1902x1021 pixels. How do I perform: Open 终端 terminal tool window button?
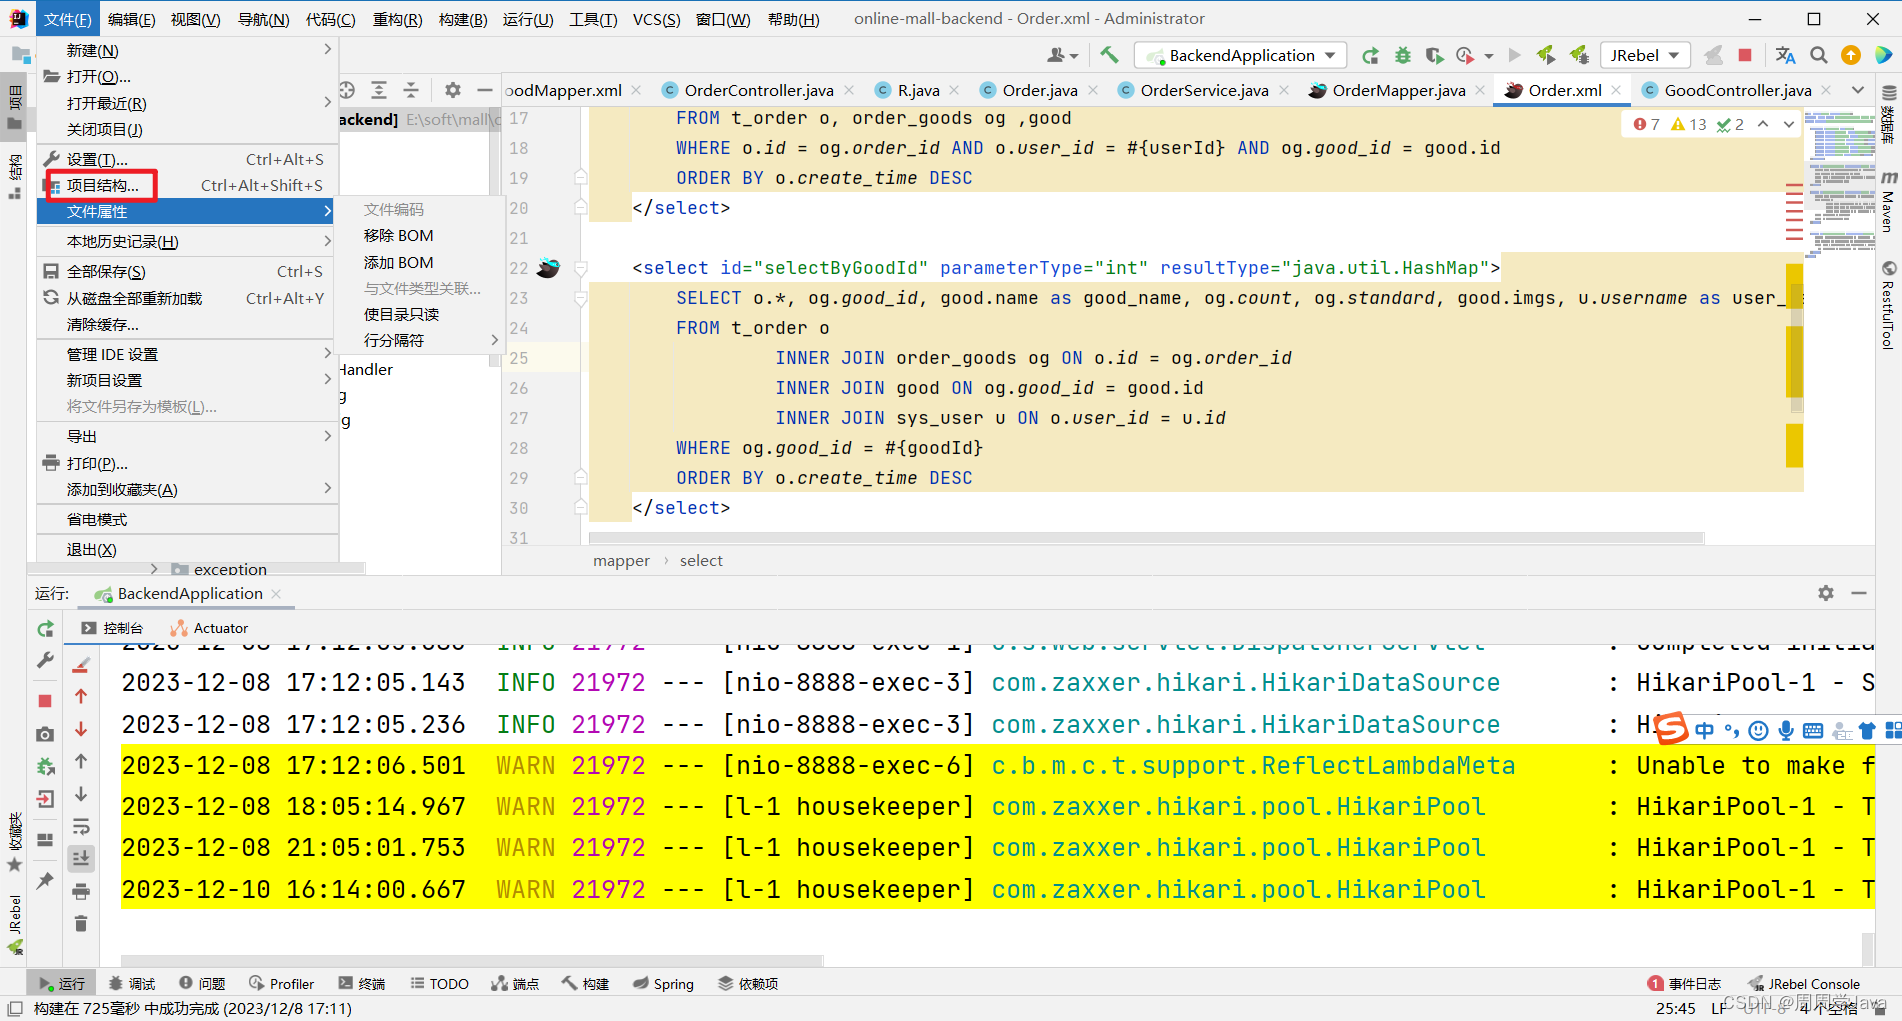(361, 984)
